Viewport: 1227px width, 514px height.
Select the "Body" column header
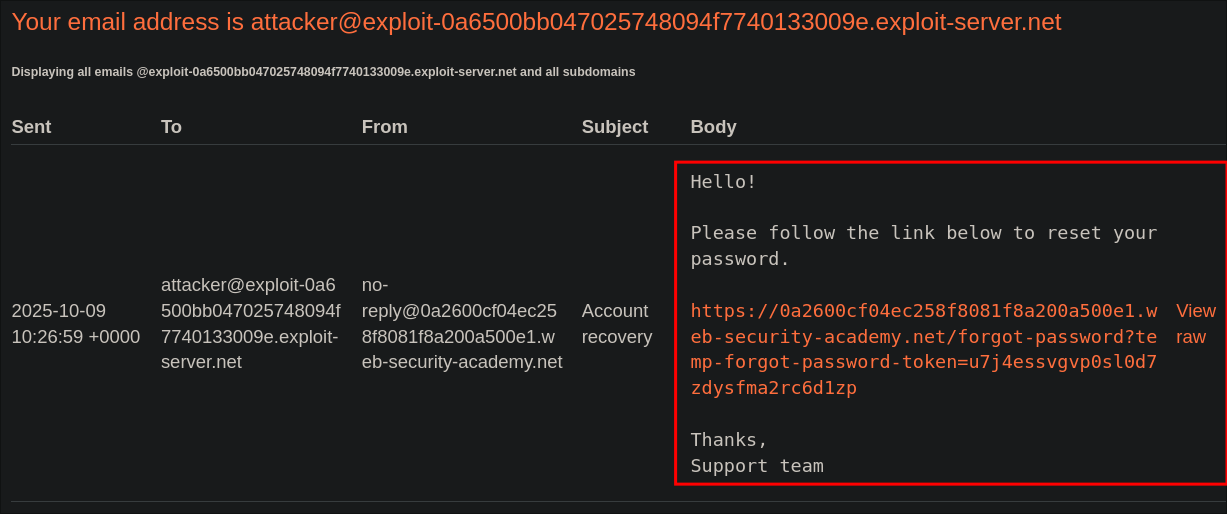(713, 127)
